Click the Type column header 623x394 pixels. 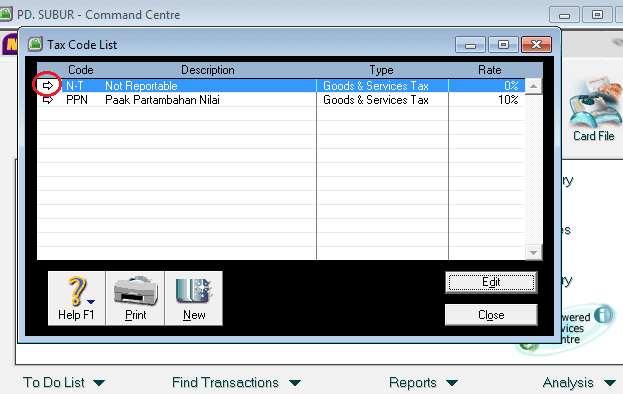(x=381, y=70)
